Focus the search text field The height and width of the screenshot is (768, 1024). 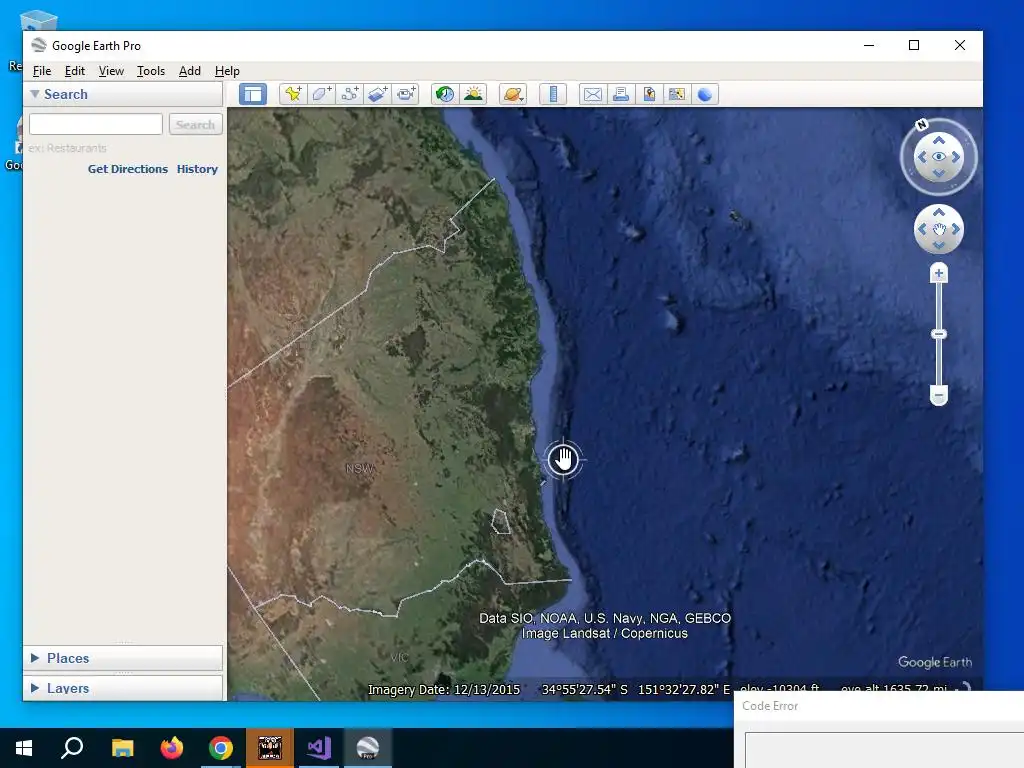pos(96,124)
